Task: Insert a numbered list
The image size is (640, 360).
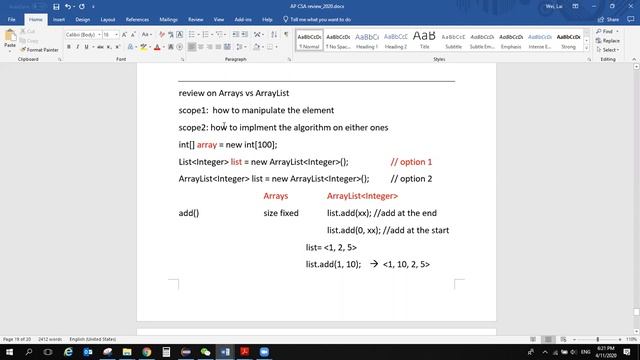Action: pyautogui.click(x=206, y=35)
